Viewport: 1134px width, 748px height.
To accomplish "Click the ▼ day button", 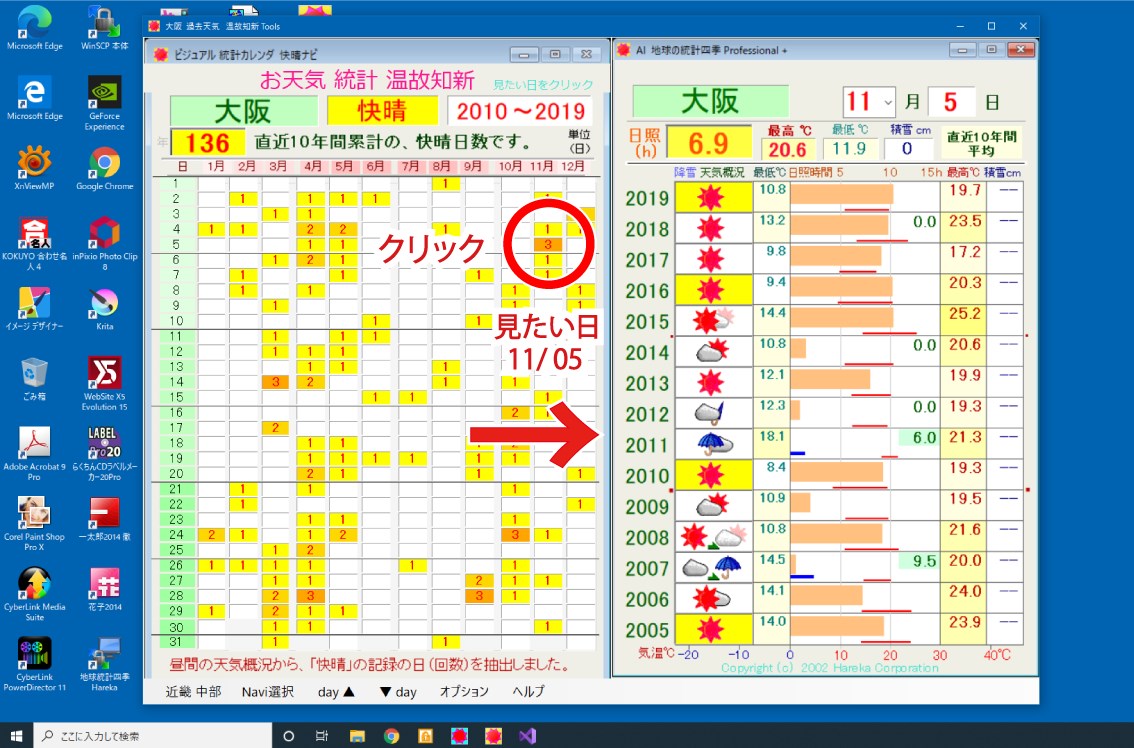I will coord(401,690).
